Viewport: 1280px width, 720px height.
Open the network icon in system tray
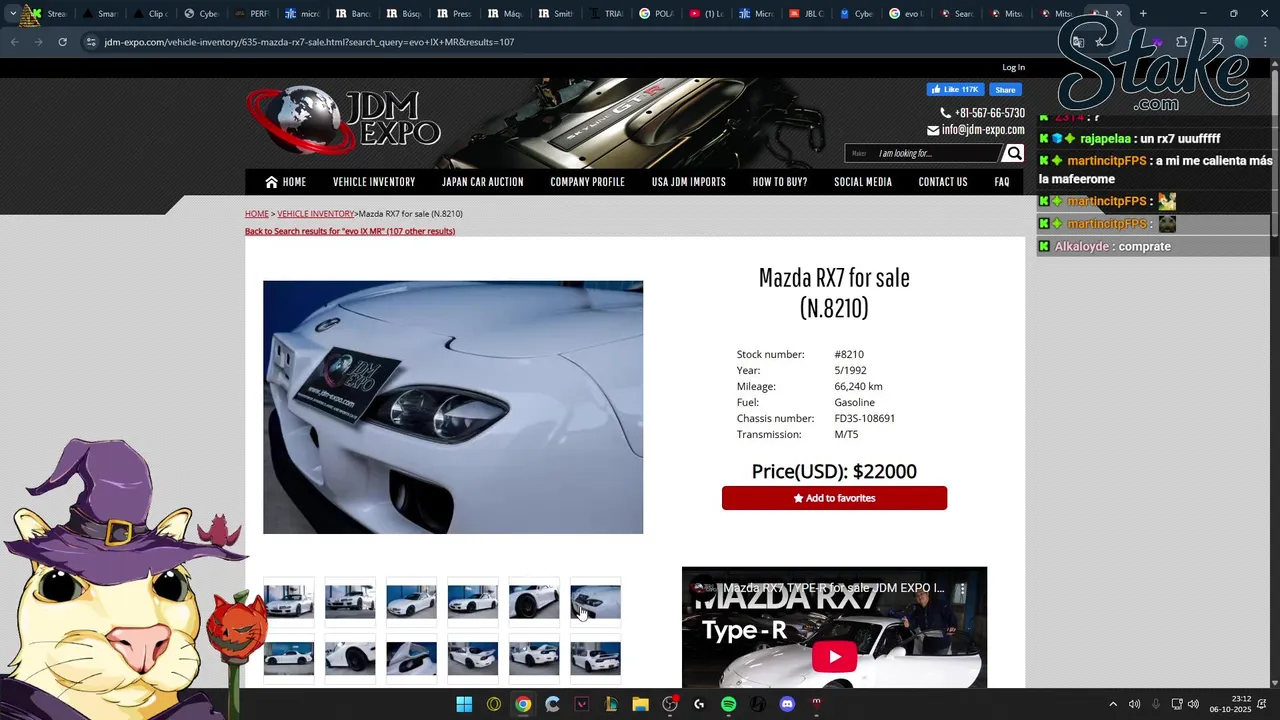1177,704
